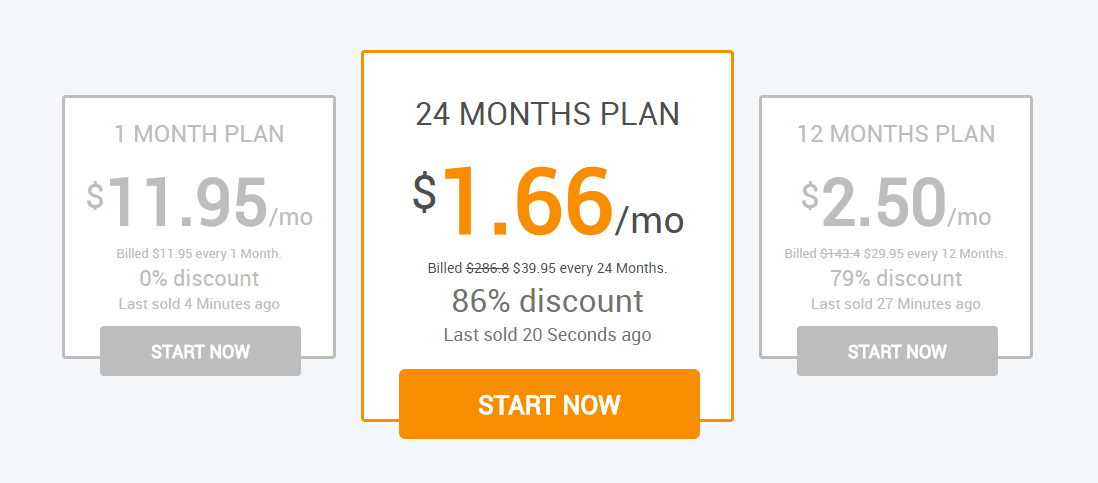Click START NOW under 12 Months Plan
Viewport: 1098px width, 483px height.
(897, 351)
